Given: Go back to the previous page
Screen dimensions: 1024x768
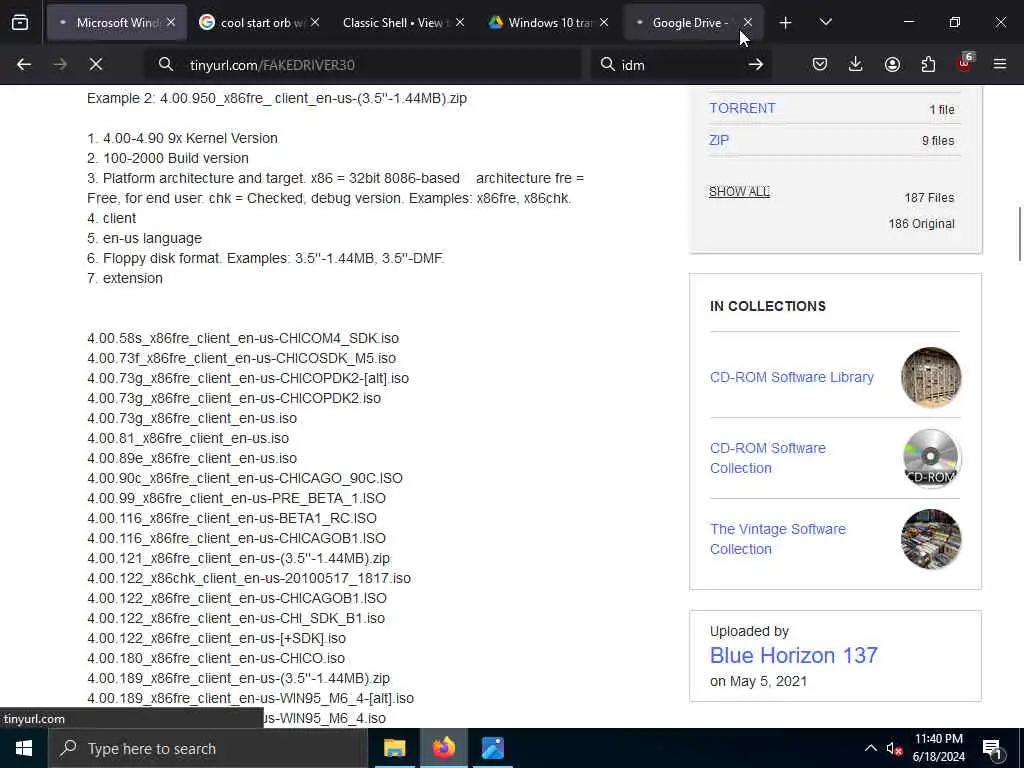Looking at the screenshot, I should coord(24,65).
